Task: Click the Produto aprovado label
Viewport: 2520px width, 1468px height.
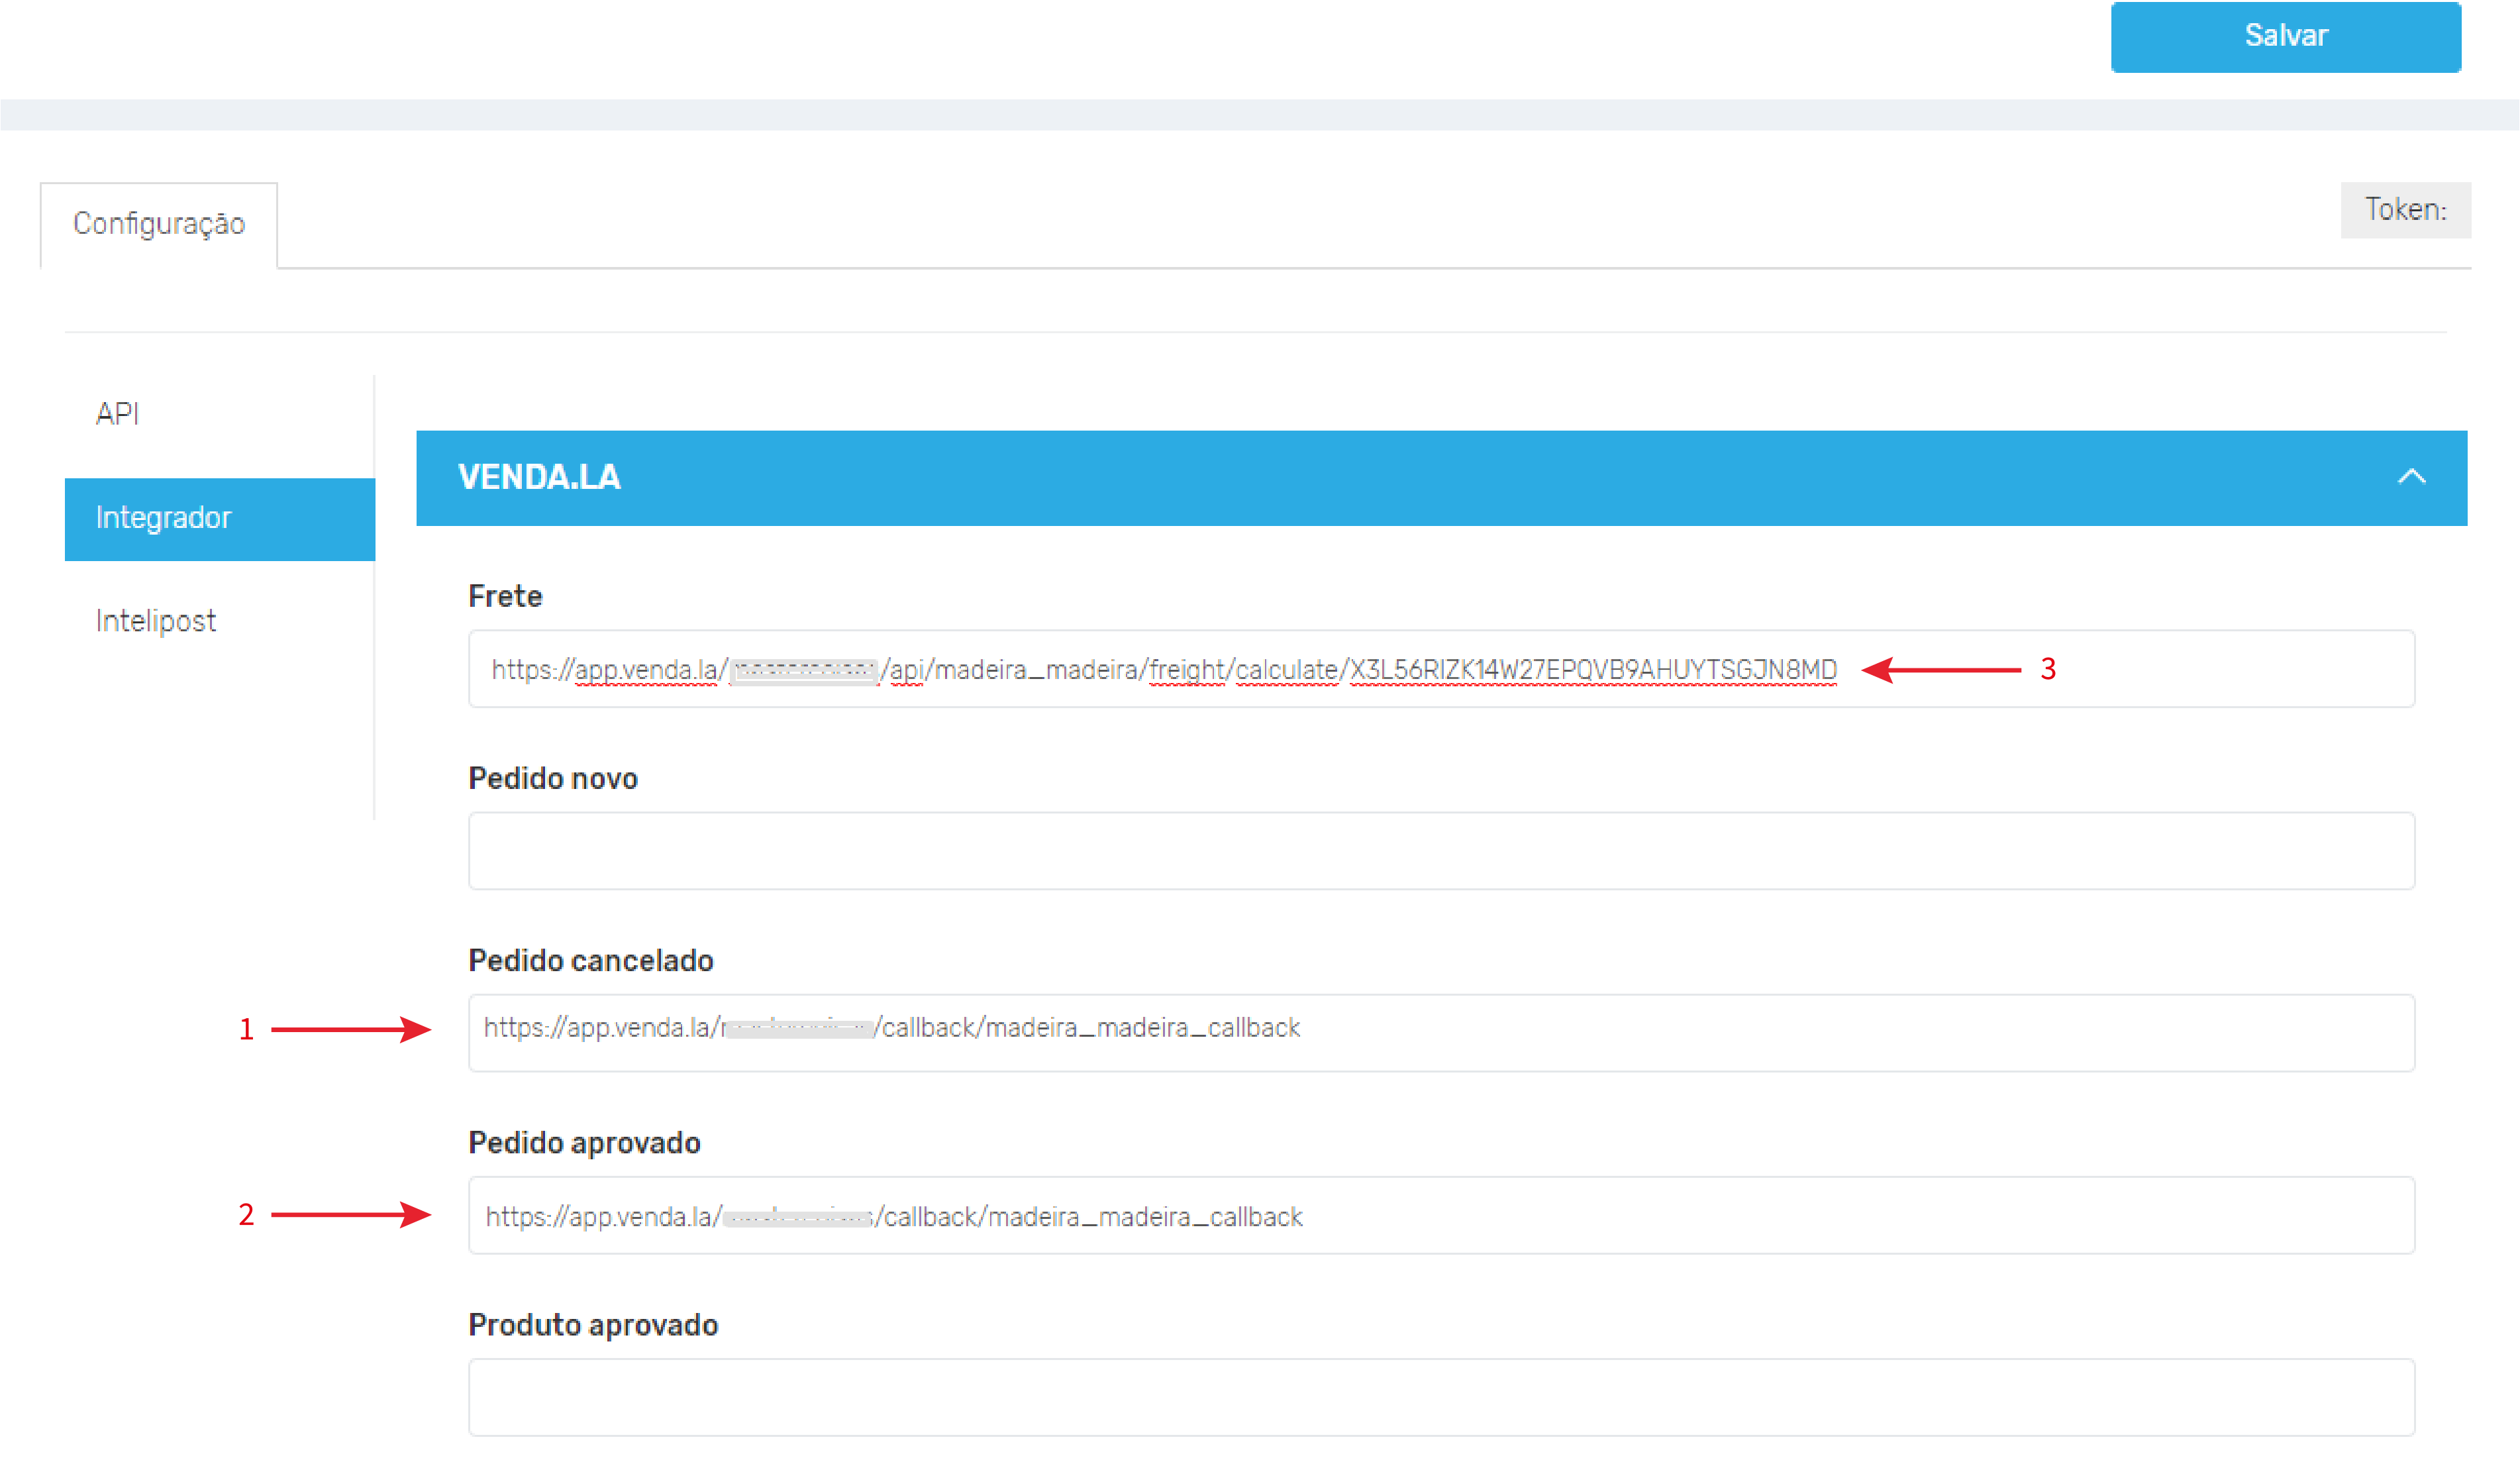Action: [x=592, y=1324]
